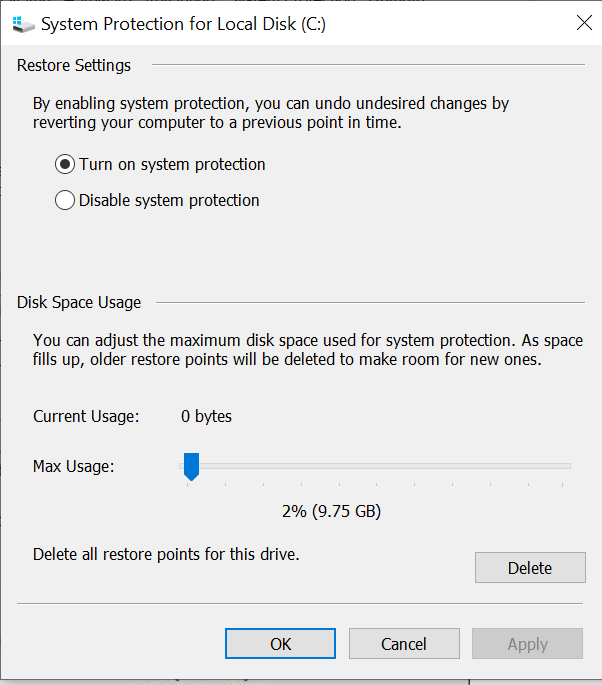Select the Turn on system protection radio button
This screenshot has height=685, width=602.
tap(65, 164)
